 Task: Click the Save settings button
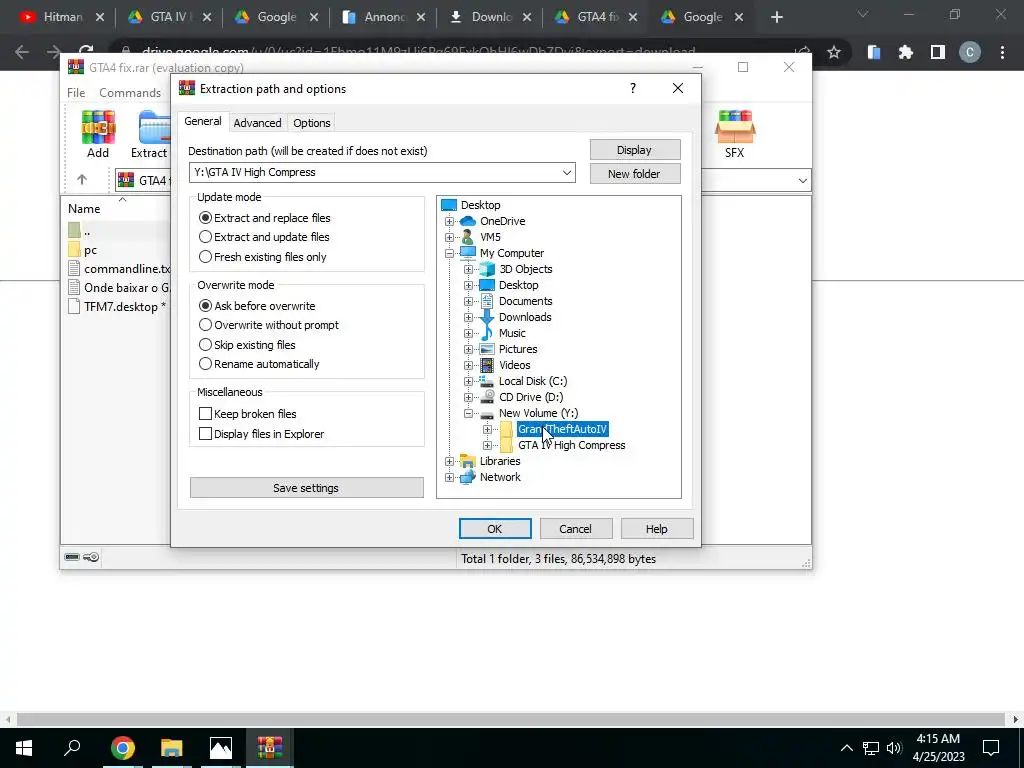point(306,488)
